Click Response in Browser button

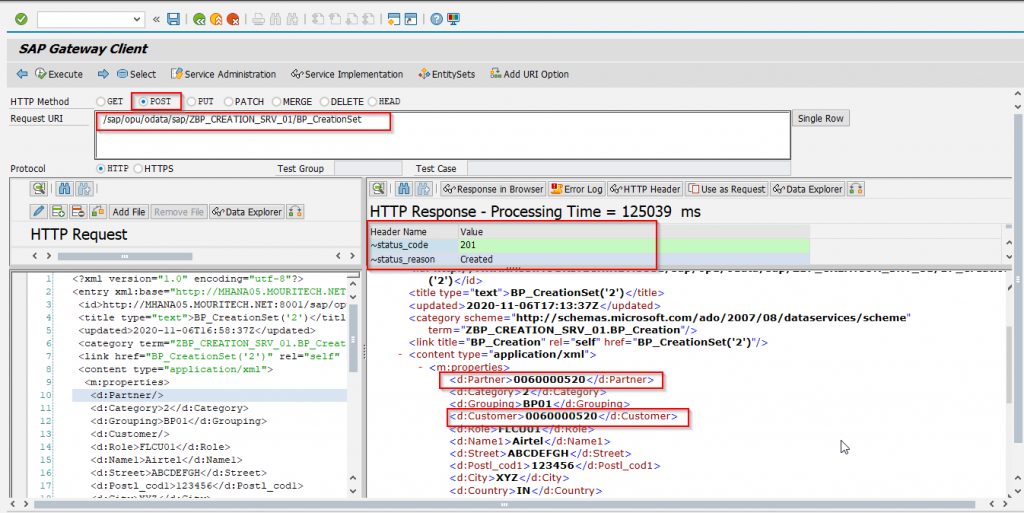coord(493,189)
